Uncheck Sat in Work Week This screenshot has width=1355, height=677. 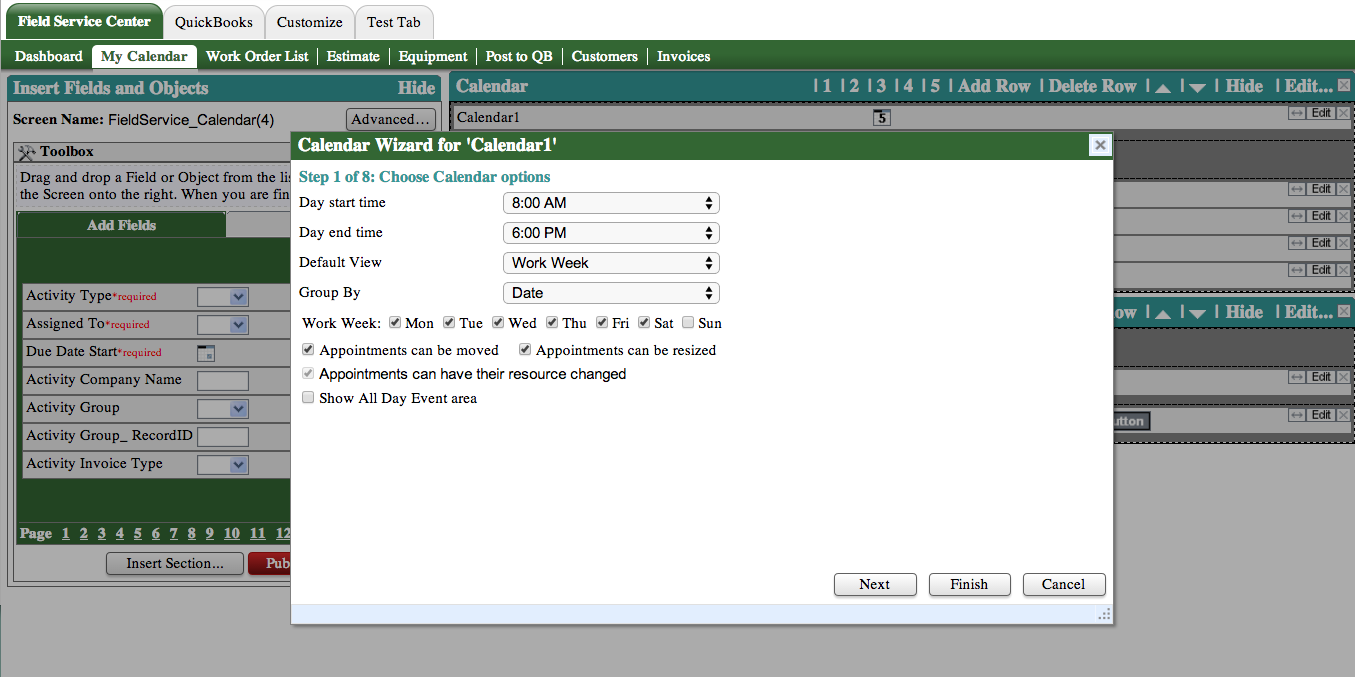(644, 322)
